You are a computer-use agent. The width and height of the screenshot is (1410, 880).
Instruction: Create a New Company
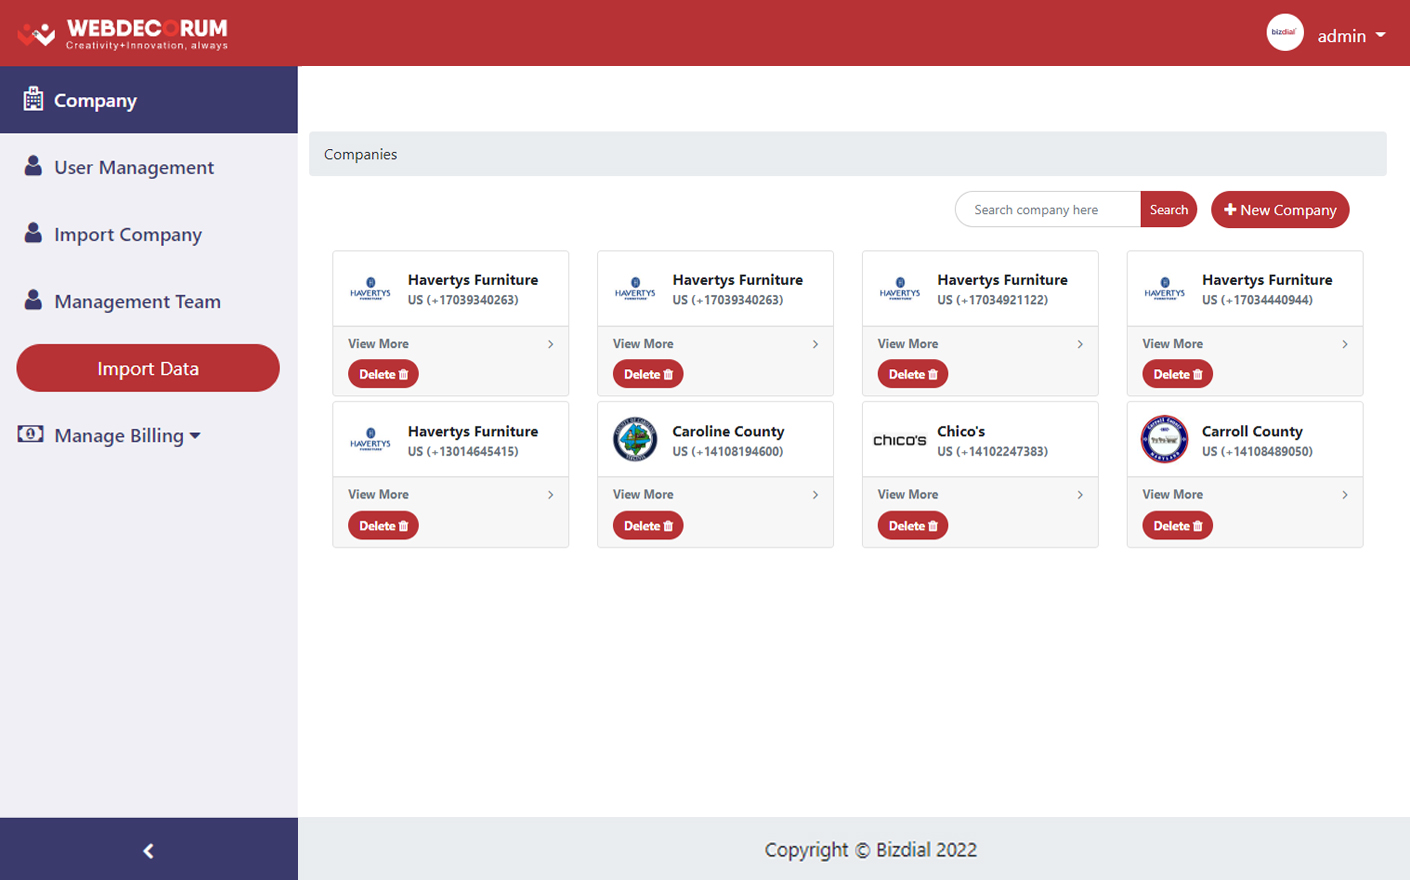pyautogui.click(x=1280, y=209)
